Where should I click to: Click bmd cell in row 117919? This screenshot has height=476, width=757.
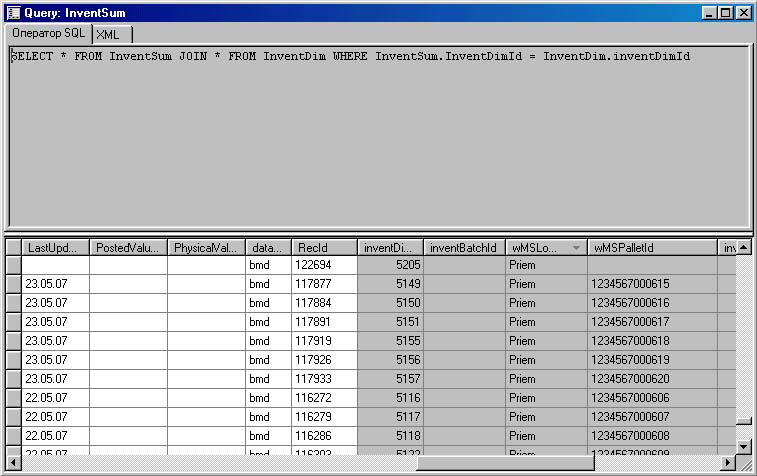[x=268, y=340]
